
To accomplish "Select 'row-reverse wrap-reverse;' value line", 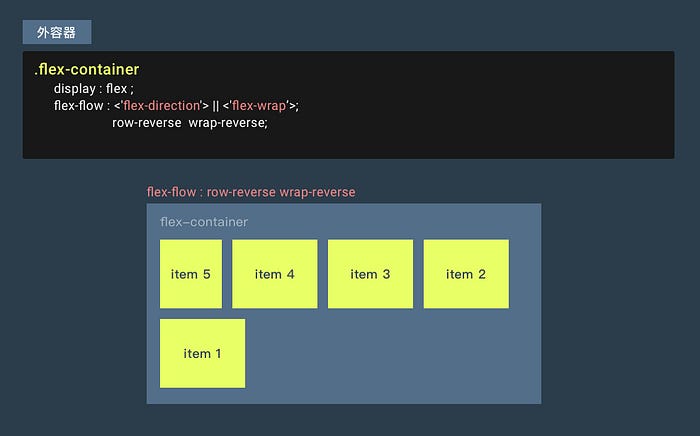I will coord(190,123).
